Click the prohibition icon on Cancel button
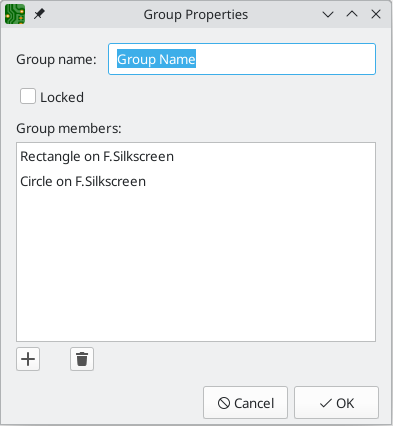393x426 pixels. [224, 403]
